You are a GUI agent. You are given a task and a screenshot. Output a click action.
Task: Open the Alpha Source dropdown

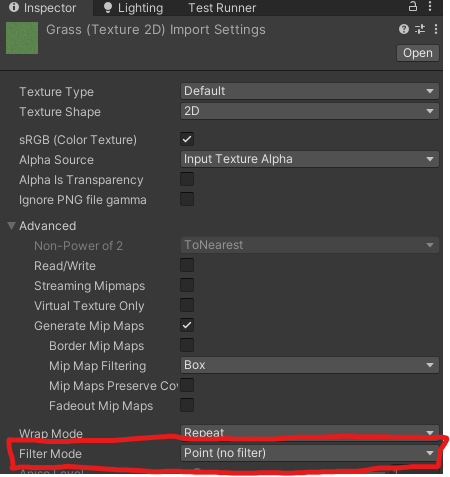310,159
